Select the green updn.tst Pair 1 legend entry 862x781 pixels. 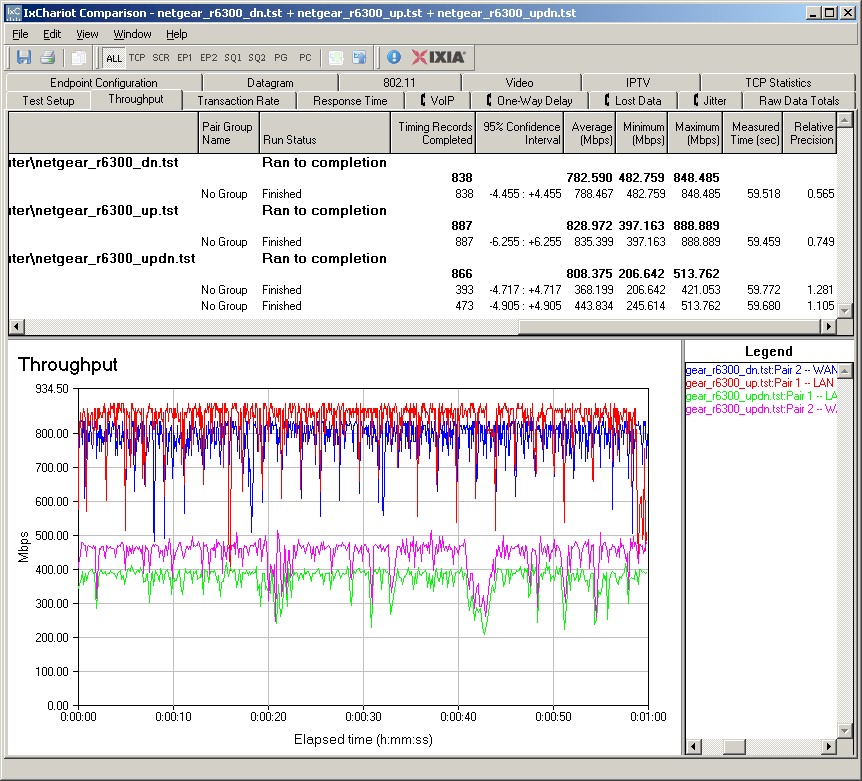click(761, 396)
